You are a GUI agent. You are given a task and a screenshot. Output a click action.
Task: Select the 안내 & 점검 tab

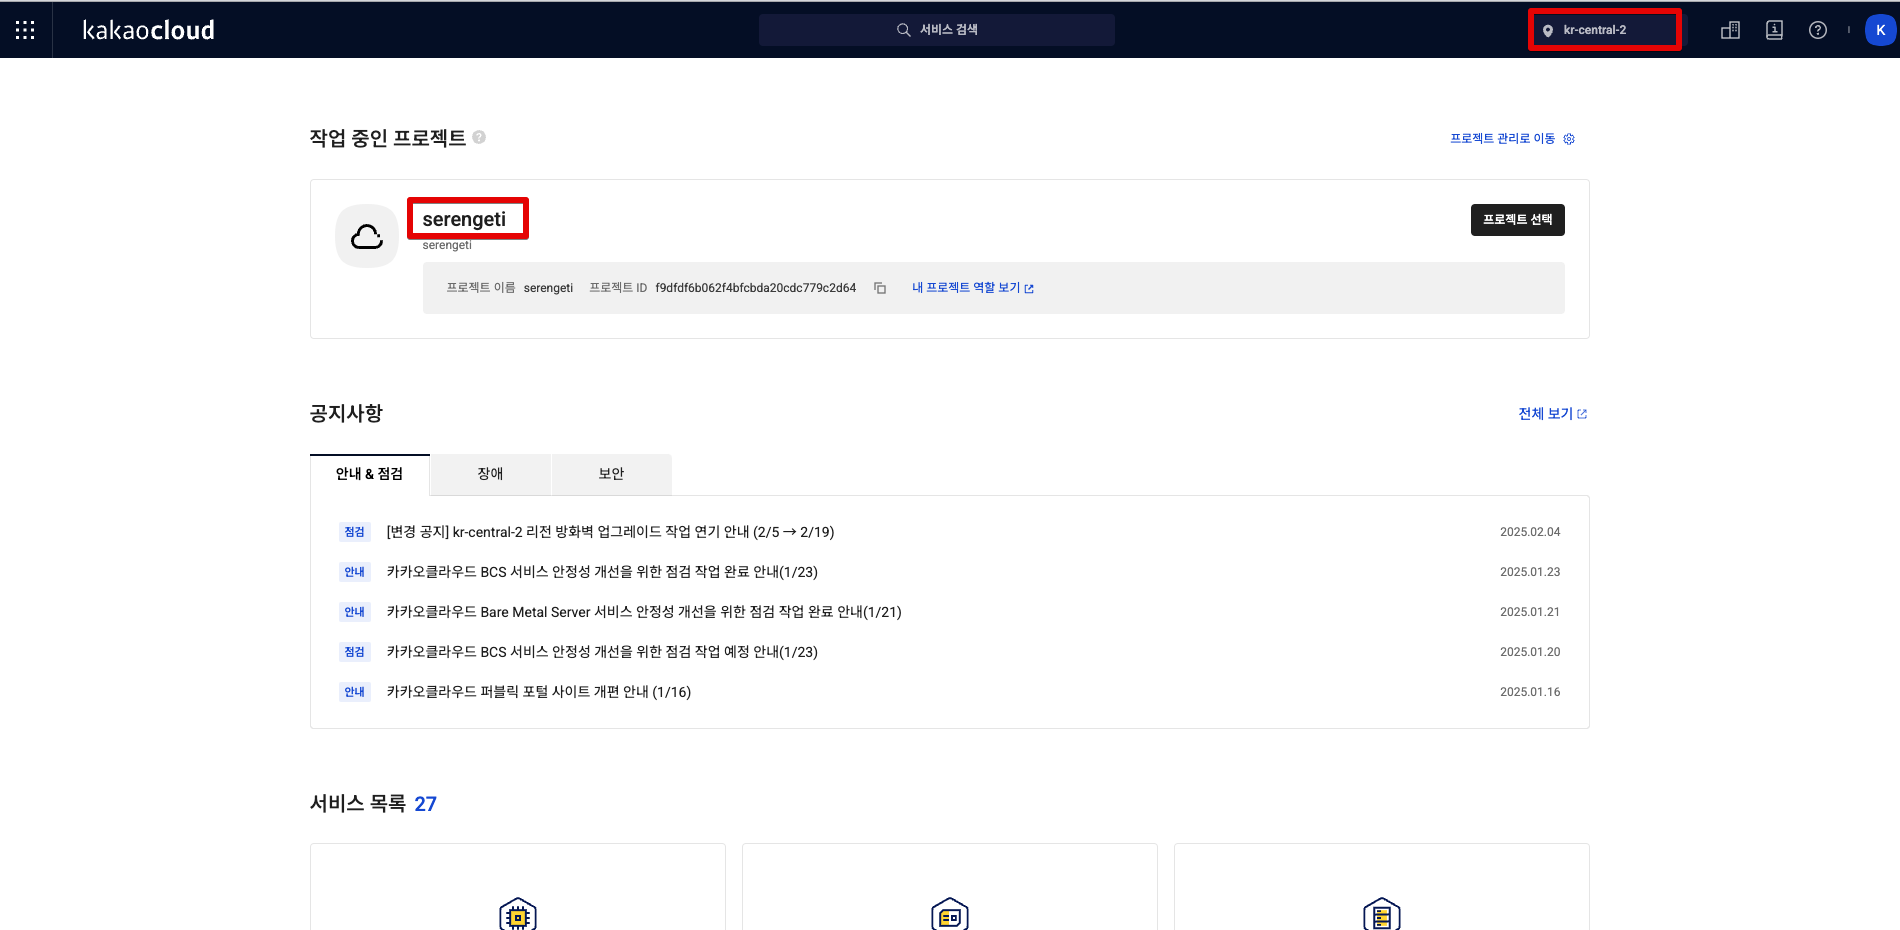point(369,474)
